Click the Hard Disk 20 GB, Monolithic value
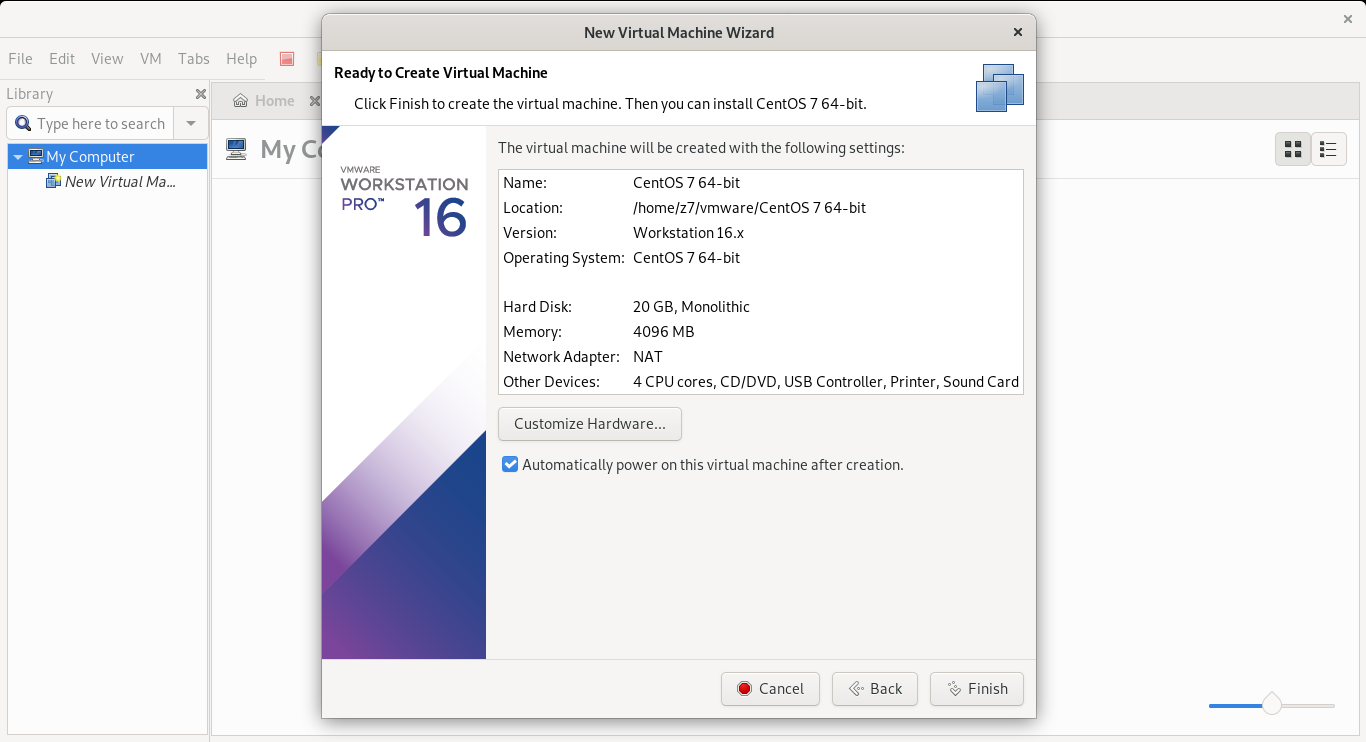 (x=691, y=307)
